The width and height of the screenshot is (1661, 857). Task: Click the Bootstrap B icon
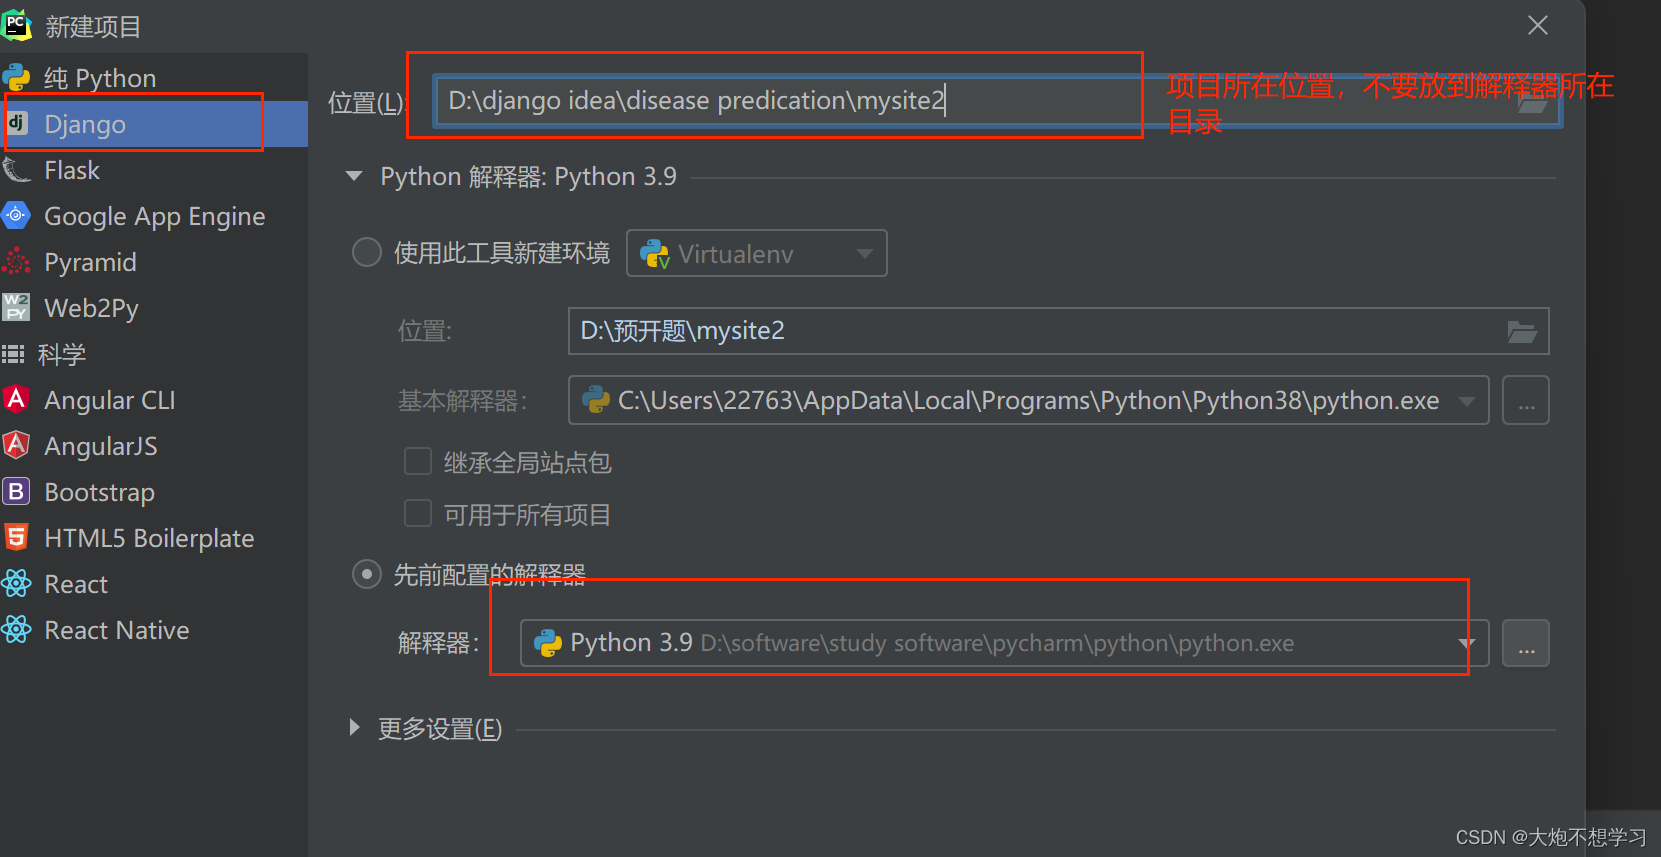click(16, 491)
